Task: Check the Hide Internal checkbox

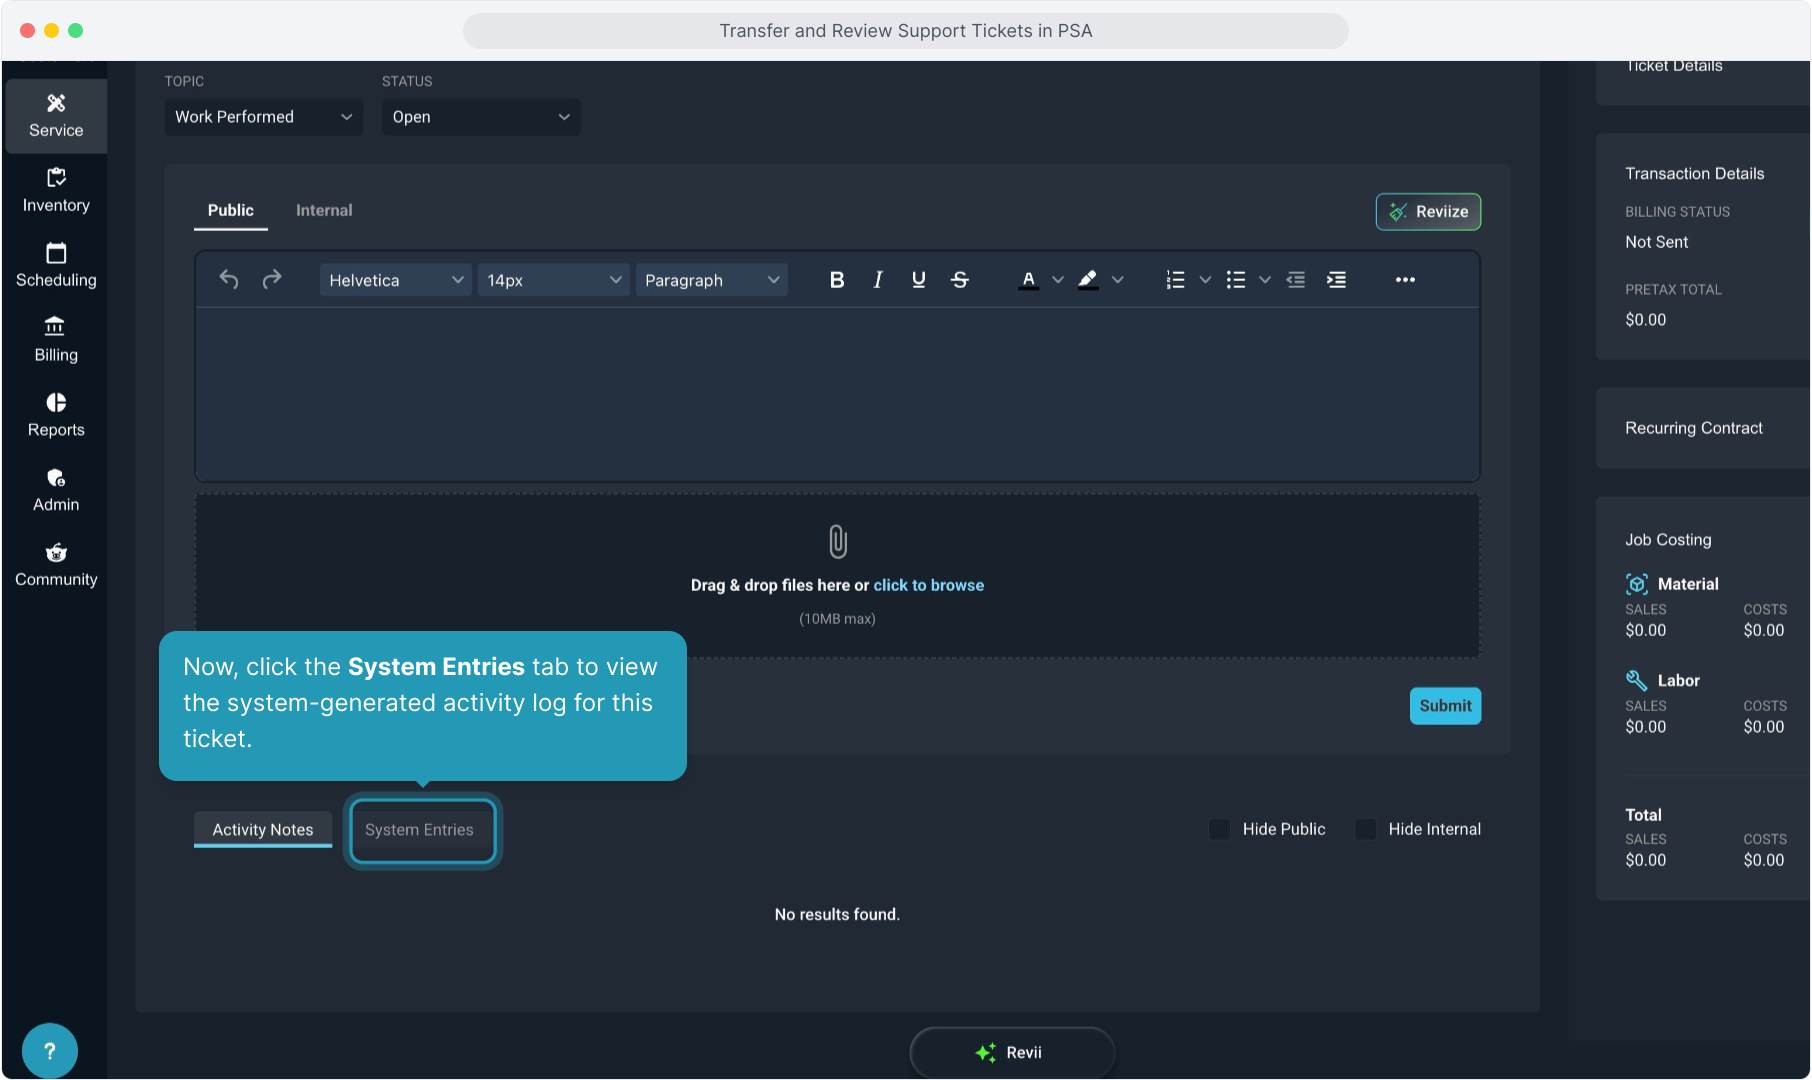Action: tap(1366, 829)
